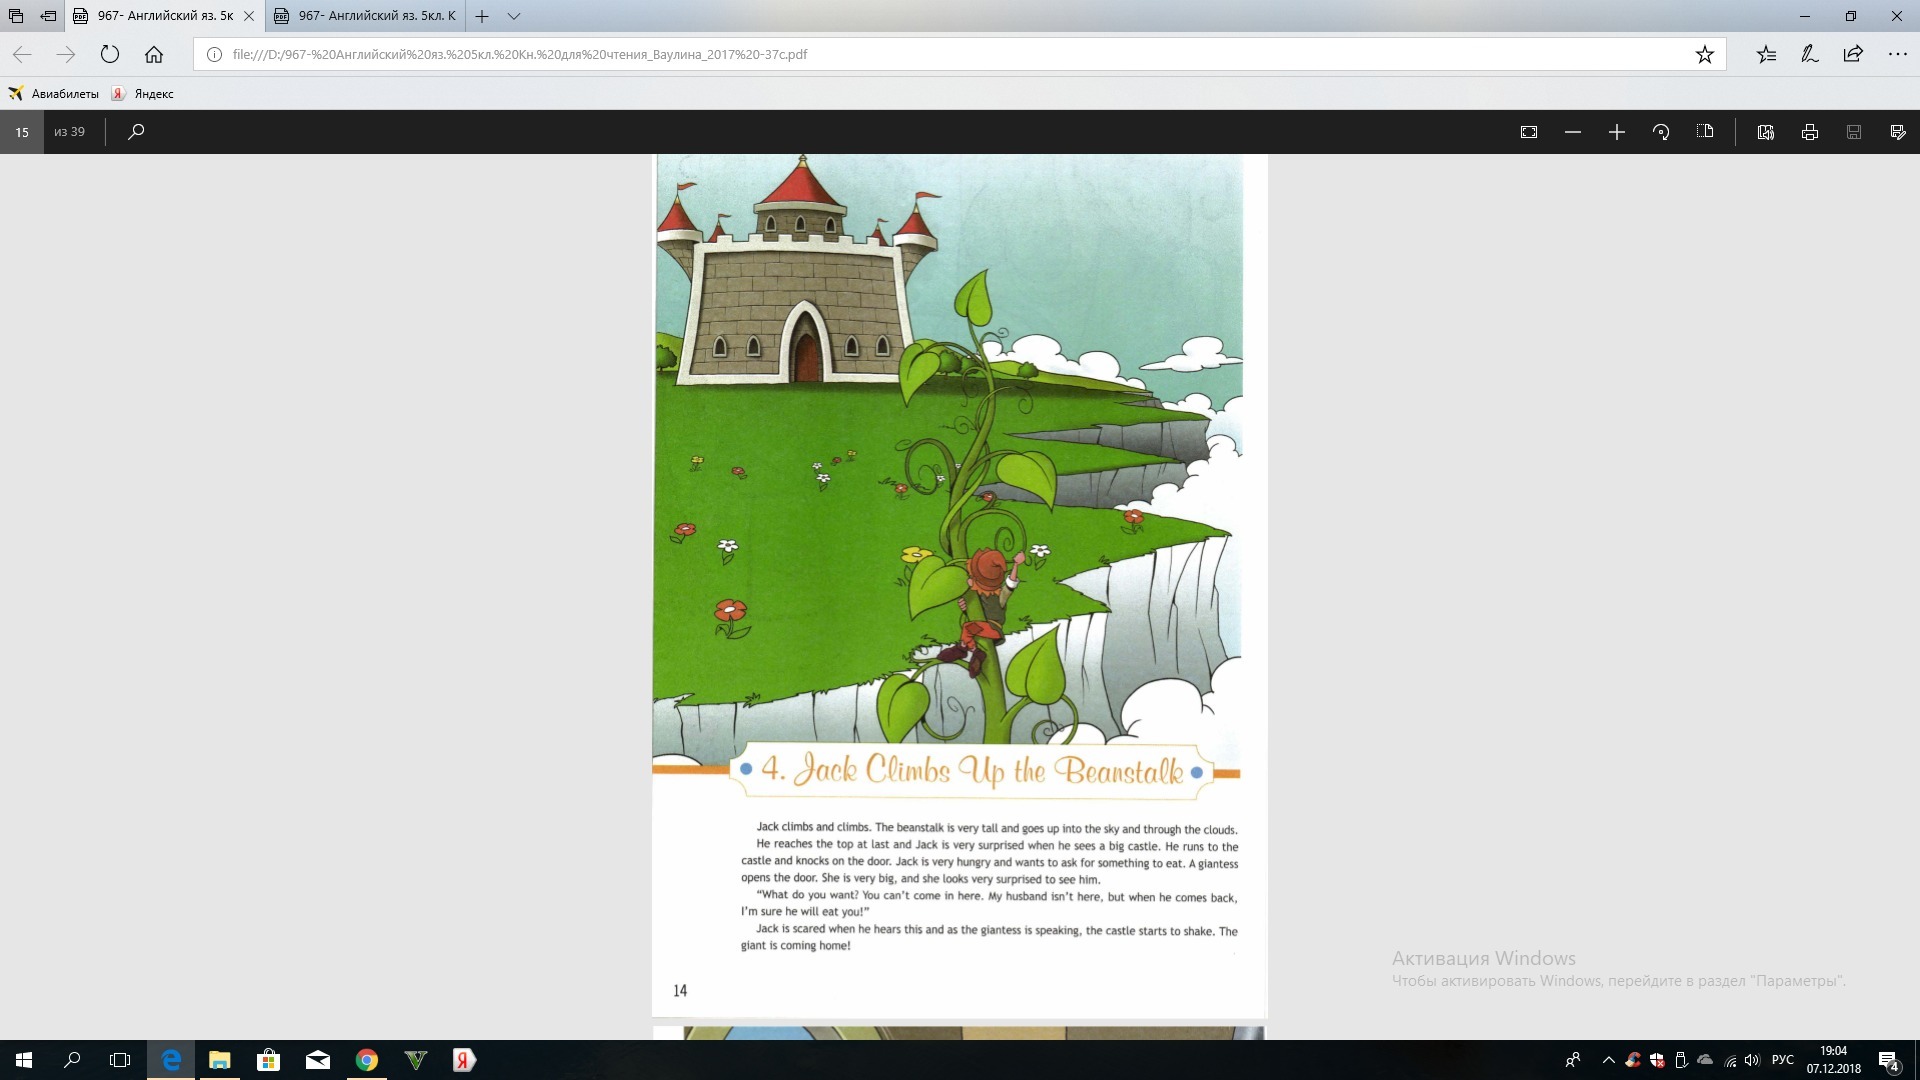Viewport: 1920px width, 1080px height.
Task: Click the PDF page number field showing 15
Action: click(x=22, y=132)
